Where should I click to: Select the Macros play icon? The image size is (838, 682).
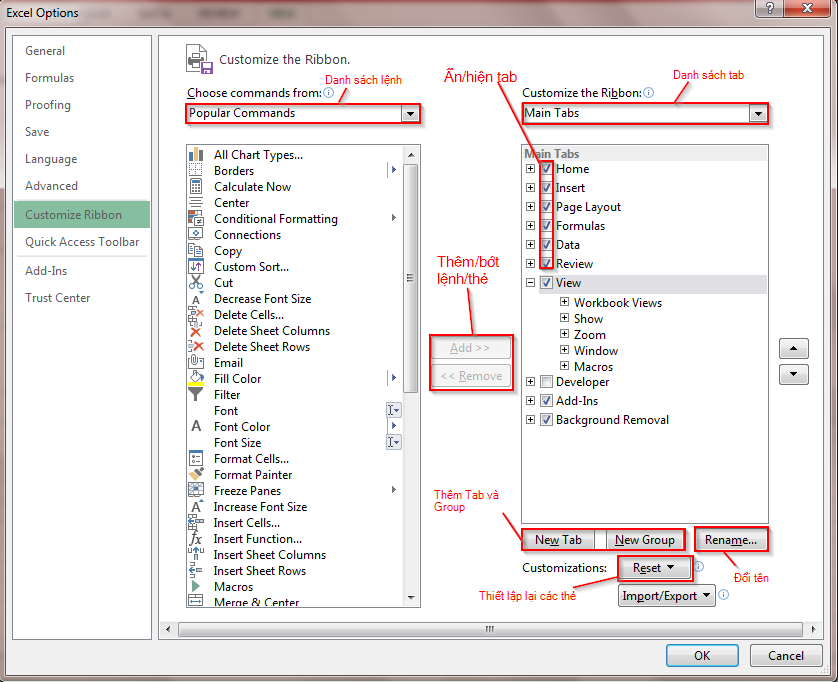pos(196,586)
